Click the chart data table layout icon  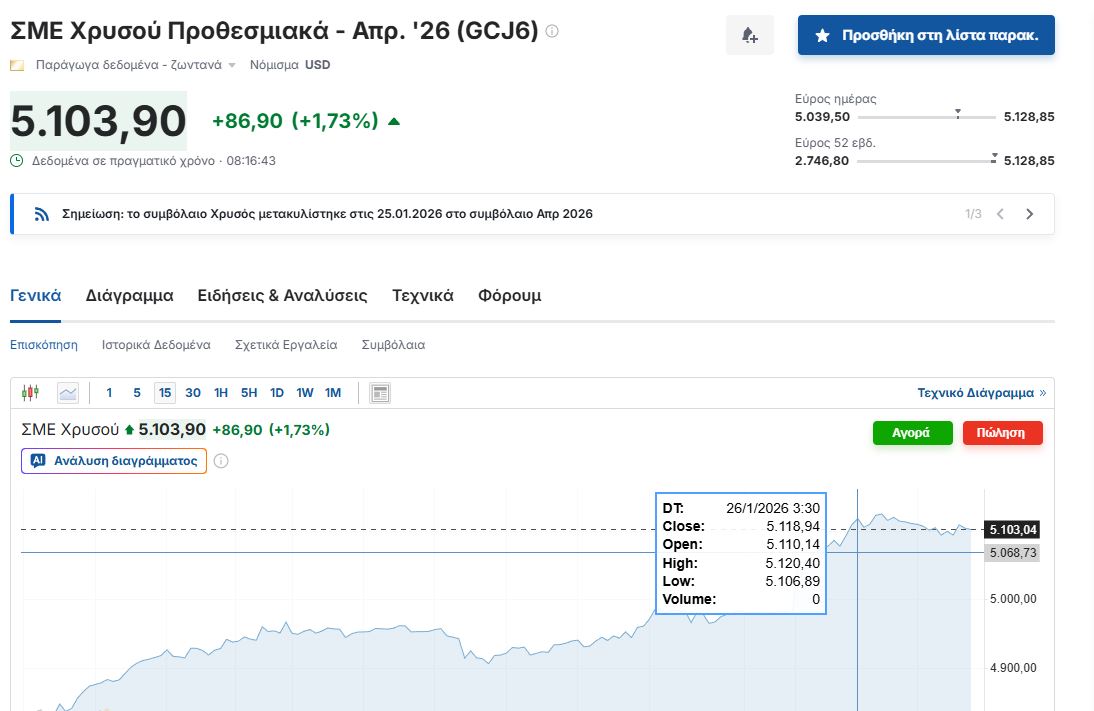380,393
